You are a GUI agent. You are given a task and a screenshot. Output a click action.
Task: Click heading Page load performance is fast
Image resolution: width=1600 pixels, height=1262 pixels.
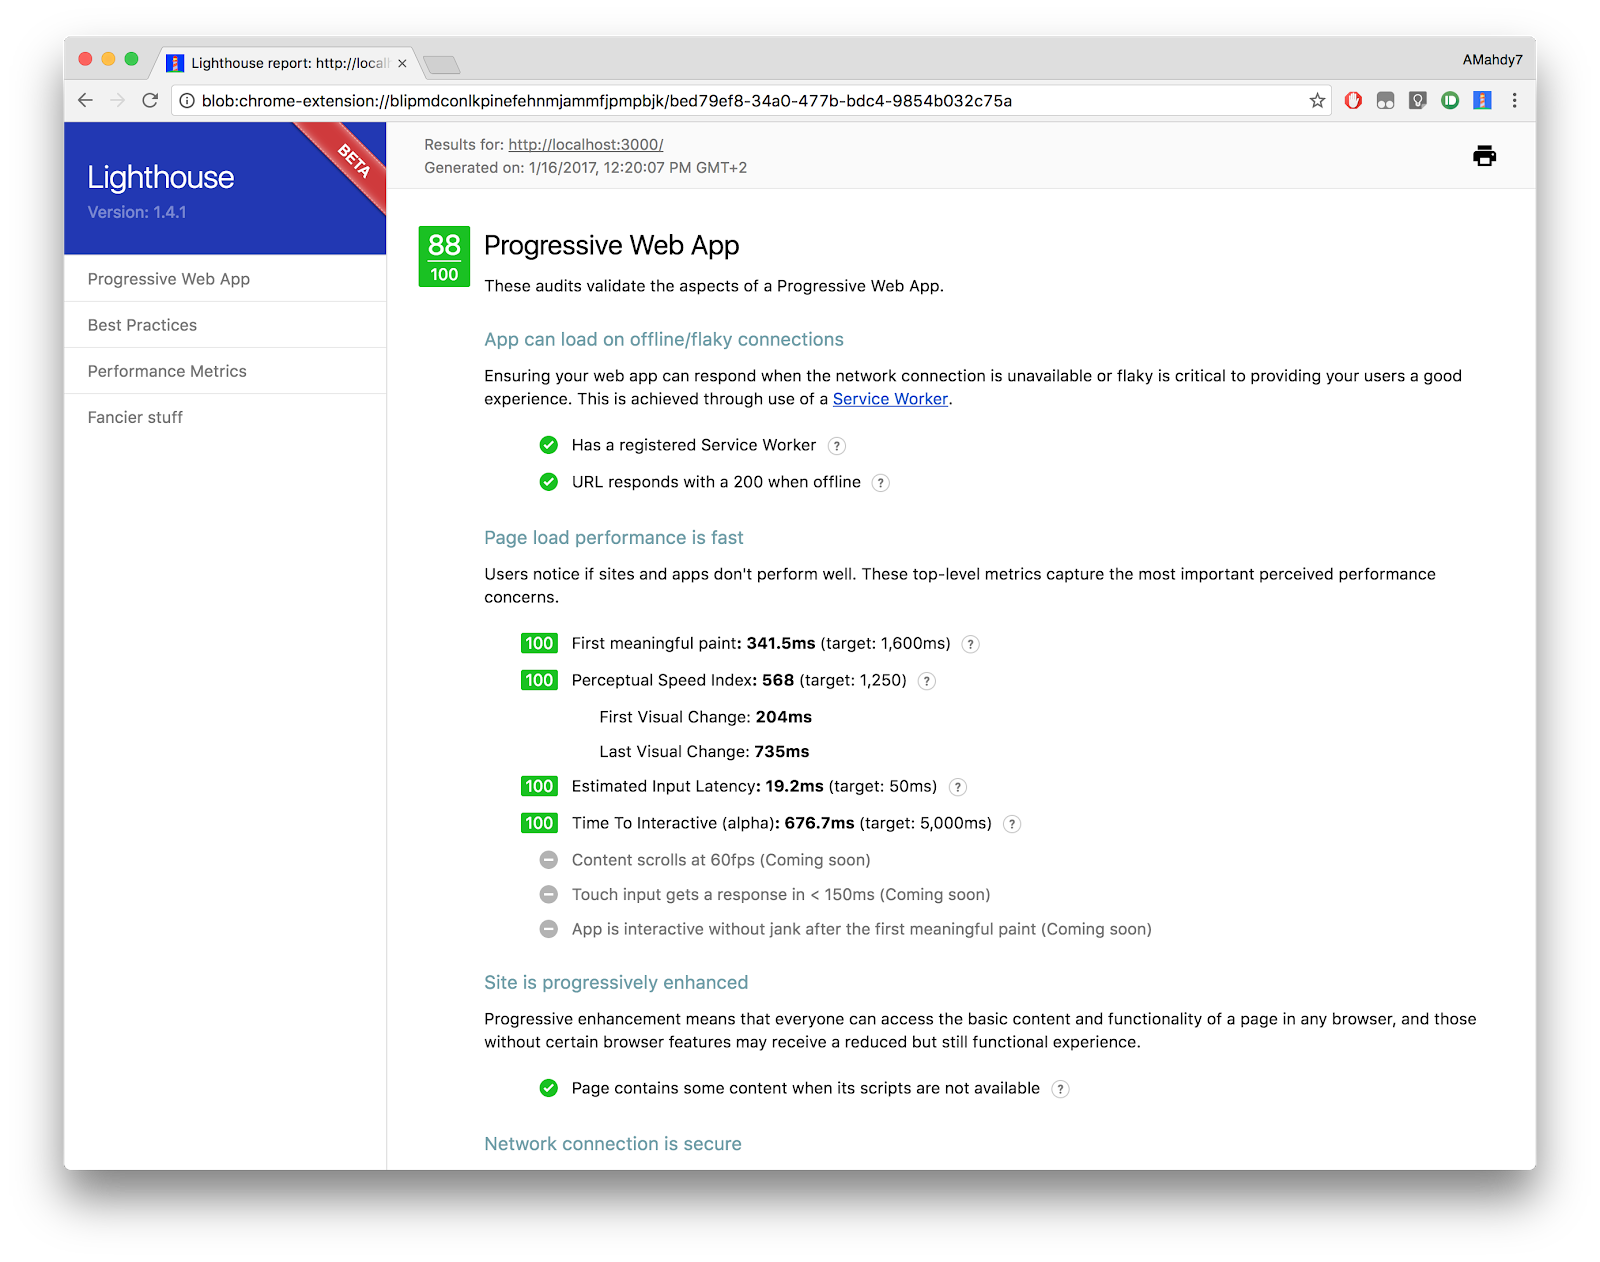(x=614, y=538)
